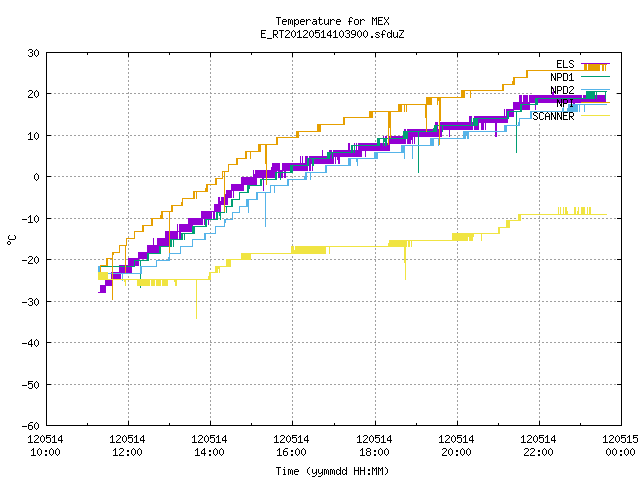Click the y-axis label 0

(x=37, y=177)
